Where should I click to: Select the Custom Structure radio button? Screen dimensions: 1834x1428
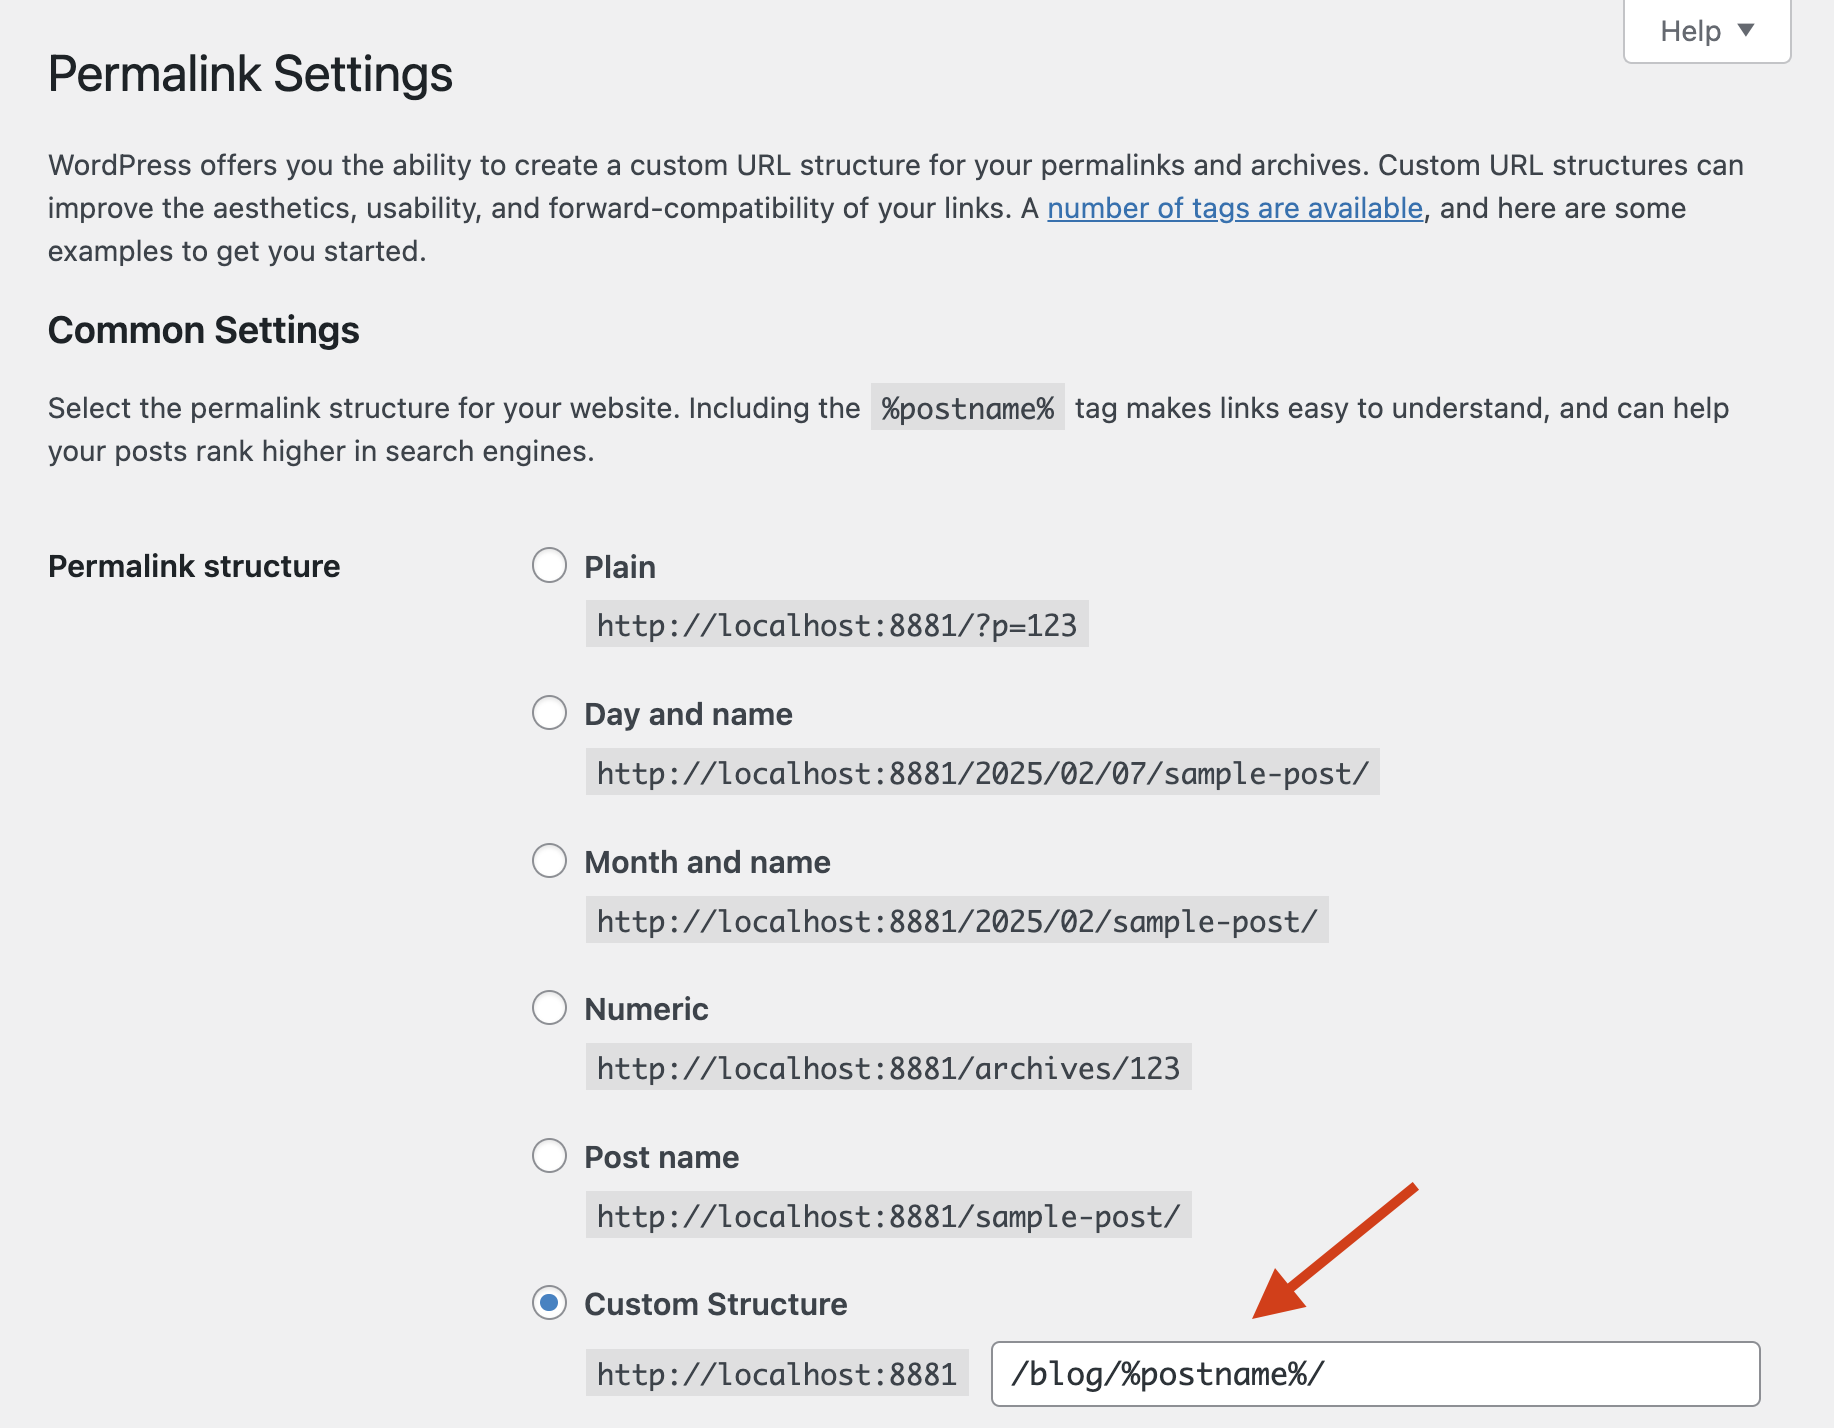549,1303
